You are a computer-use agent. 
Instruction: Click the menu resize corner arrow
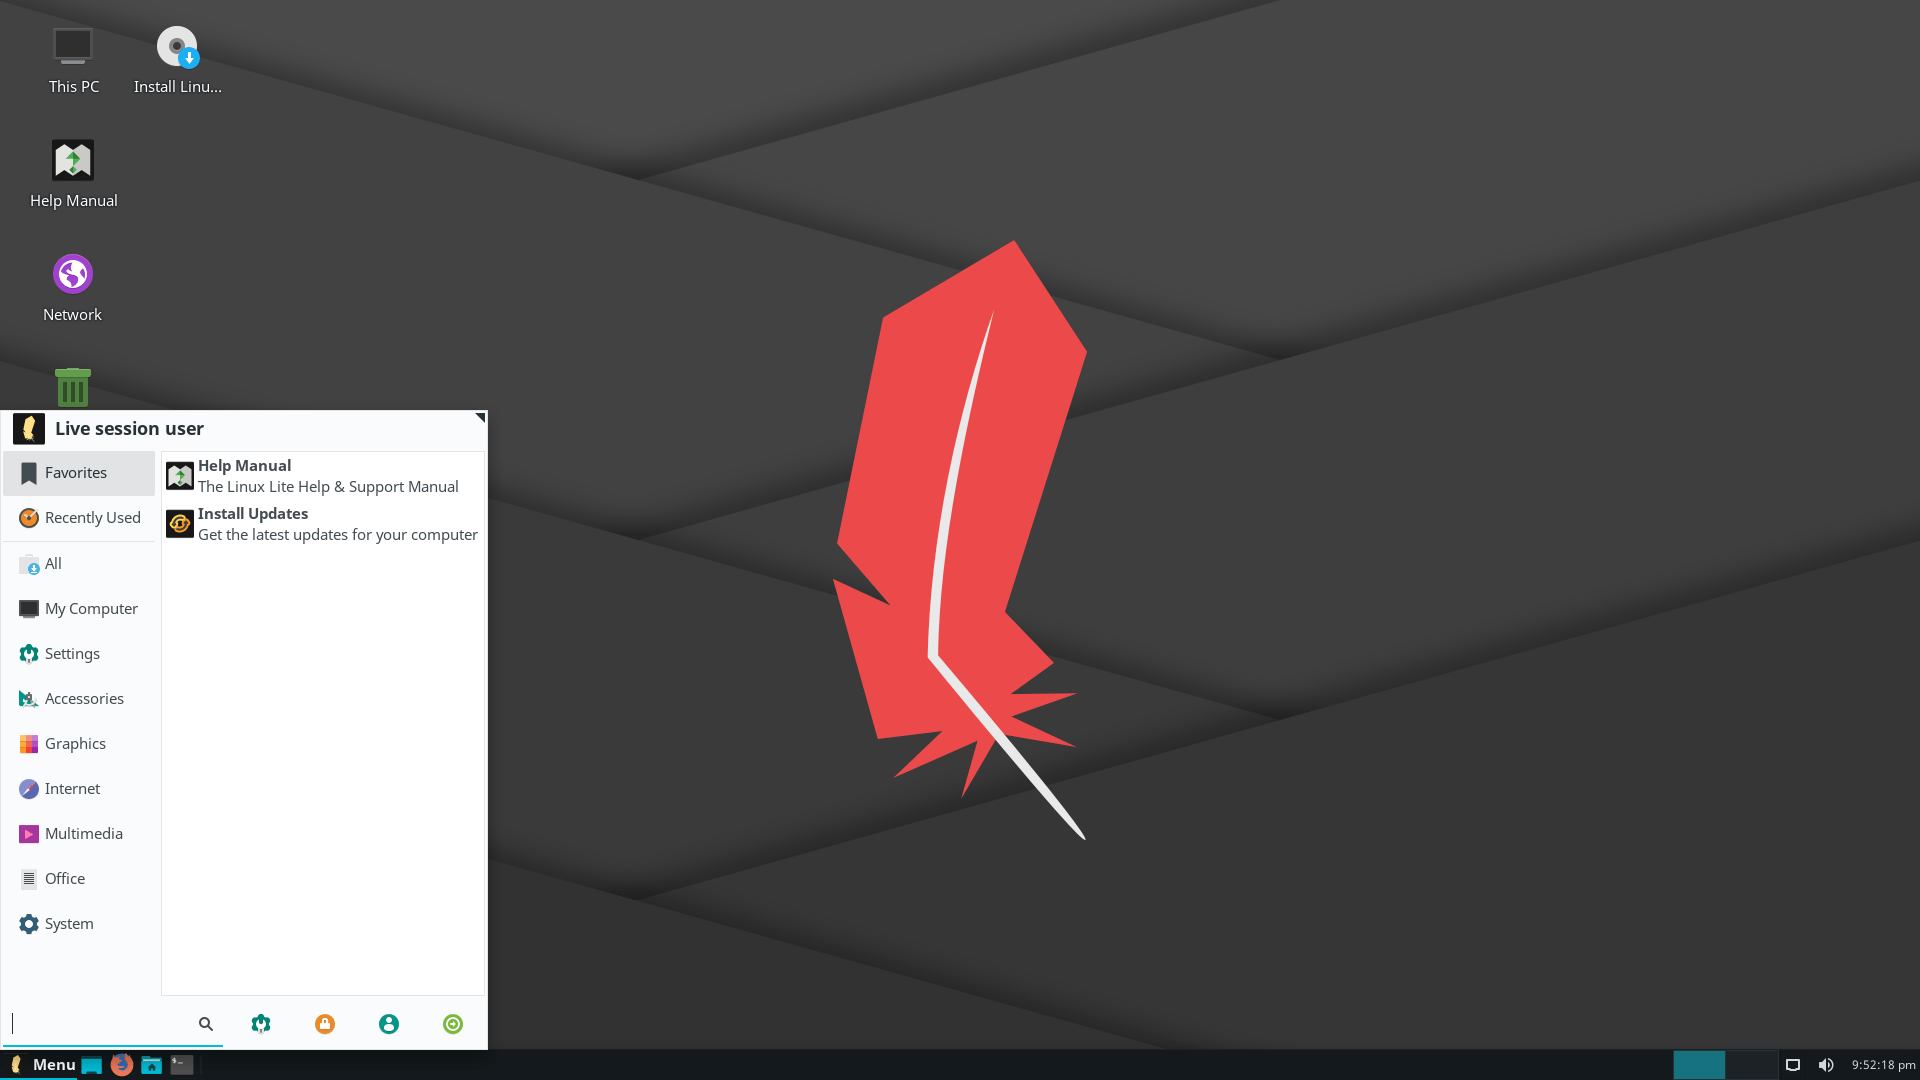click(x=481, y=417)
